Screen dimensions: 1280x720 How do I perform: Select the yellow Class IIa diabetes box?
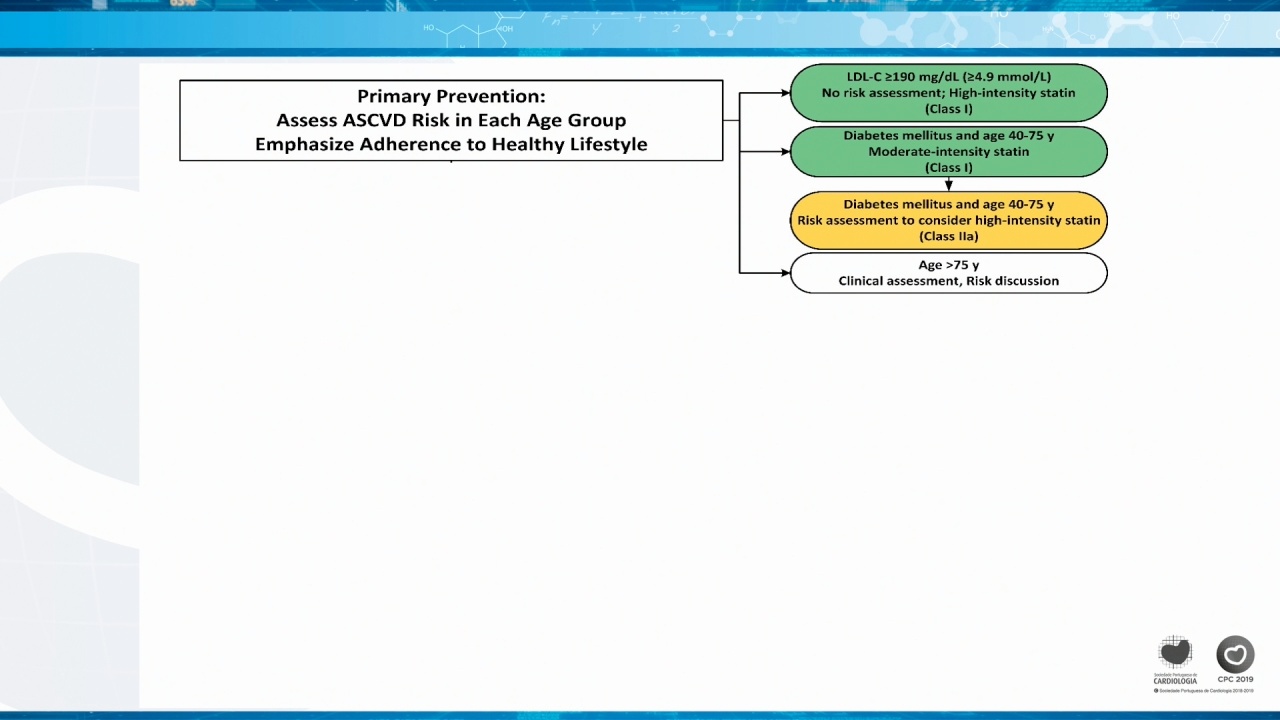tap(948, 220)
